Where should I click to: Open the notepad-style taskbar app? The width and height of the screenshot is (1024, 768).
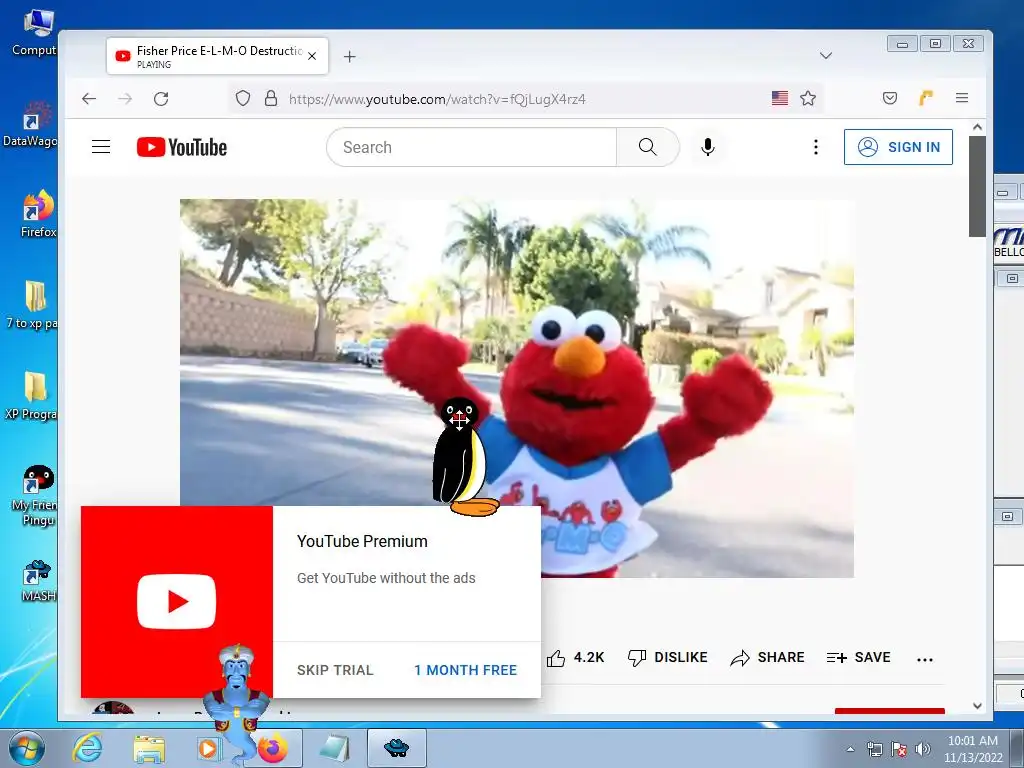pyautogui.click(x=334, y=748)
